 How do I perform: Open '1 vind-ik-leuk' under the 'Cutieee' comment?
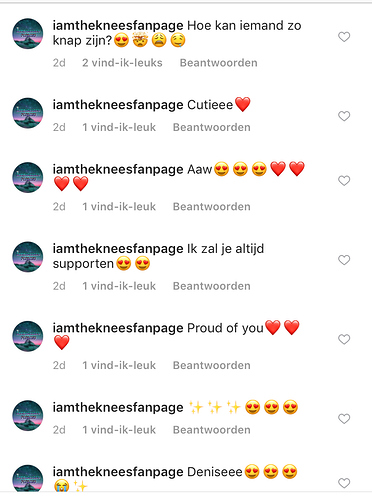tap(119, 127)
